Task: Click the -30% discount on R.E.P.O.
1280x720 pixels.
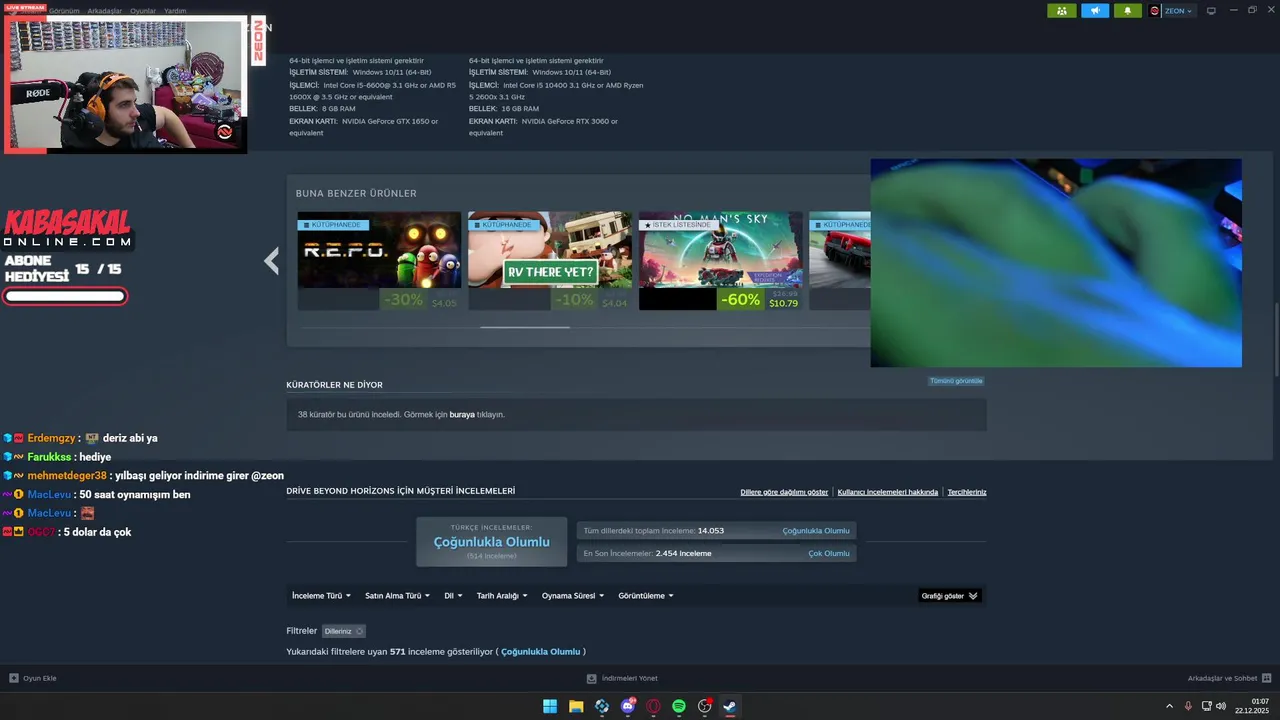Action: click(x=402, y=299)
